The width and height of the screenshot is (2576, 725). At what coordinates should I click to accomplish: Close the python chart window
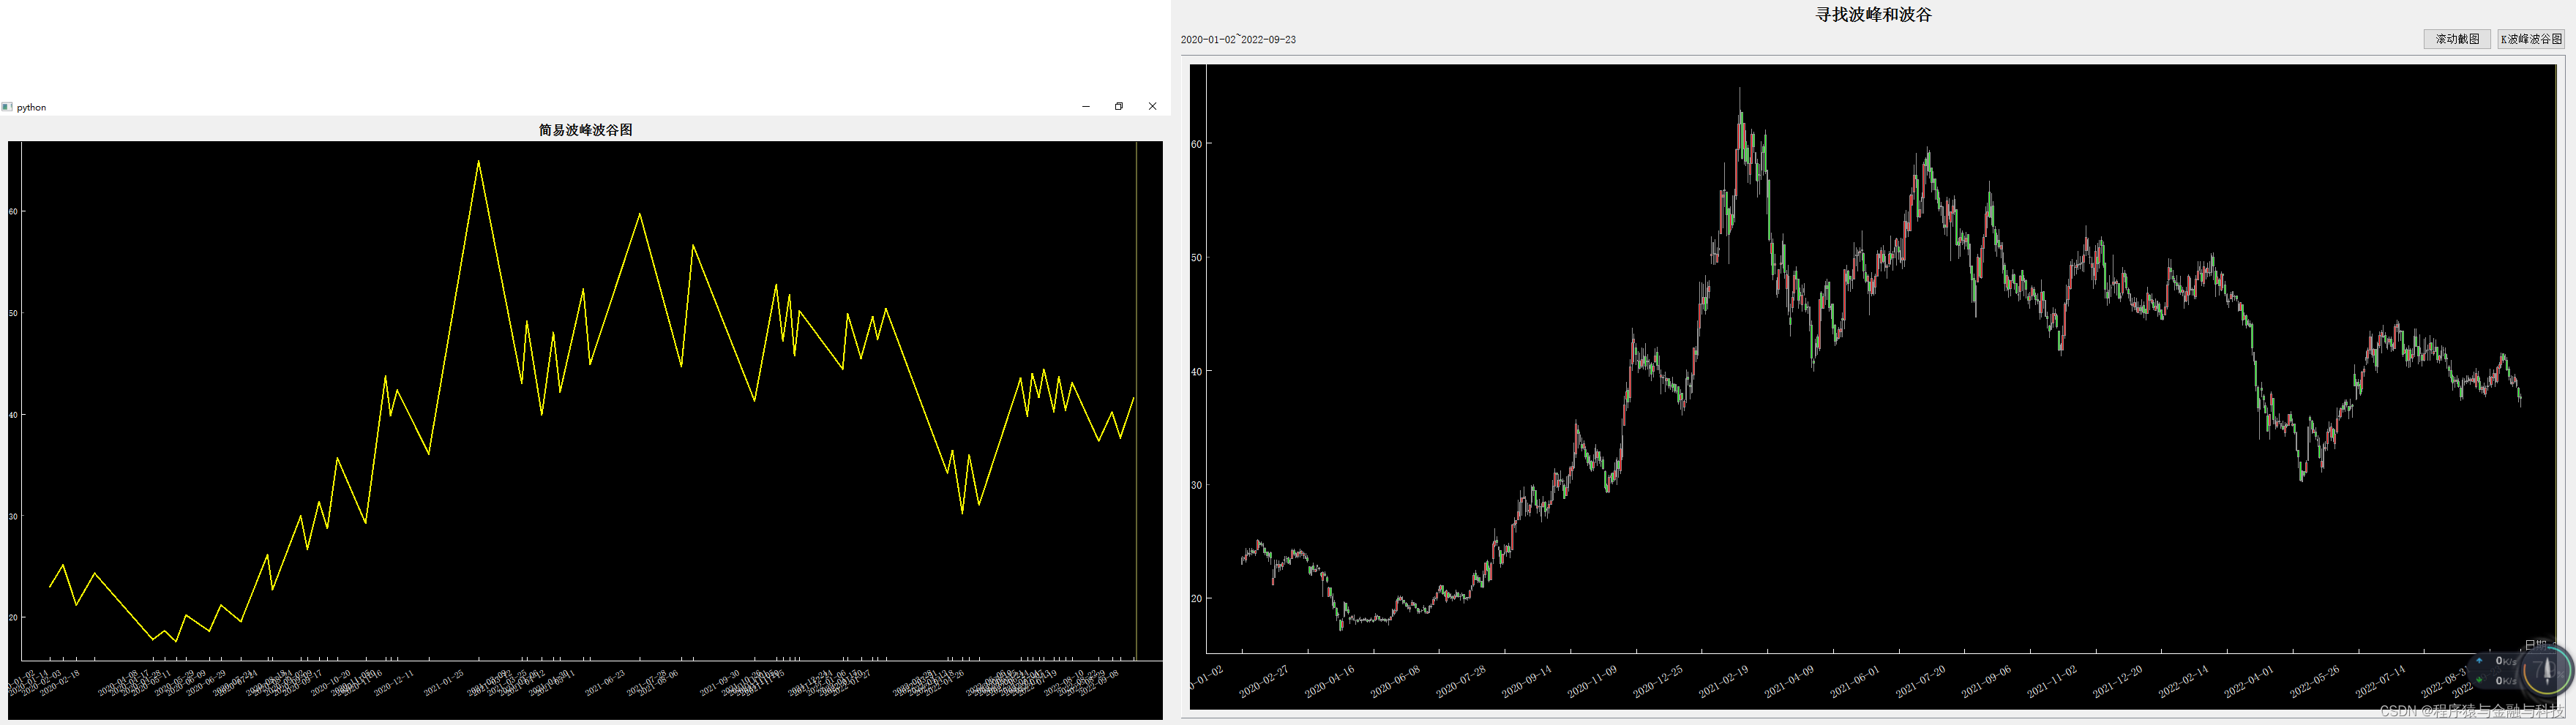[1152, 106]
